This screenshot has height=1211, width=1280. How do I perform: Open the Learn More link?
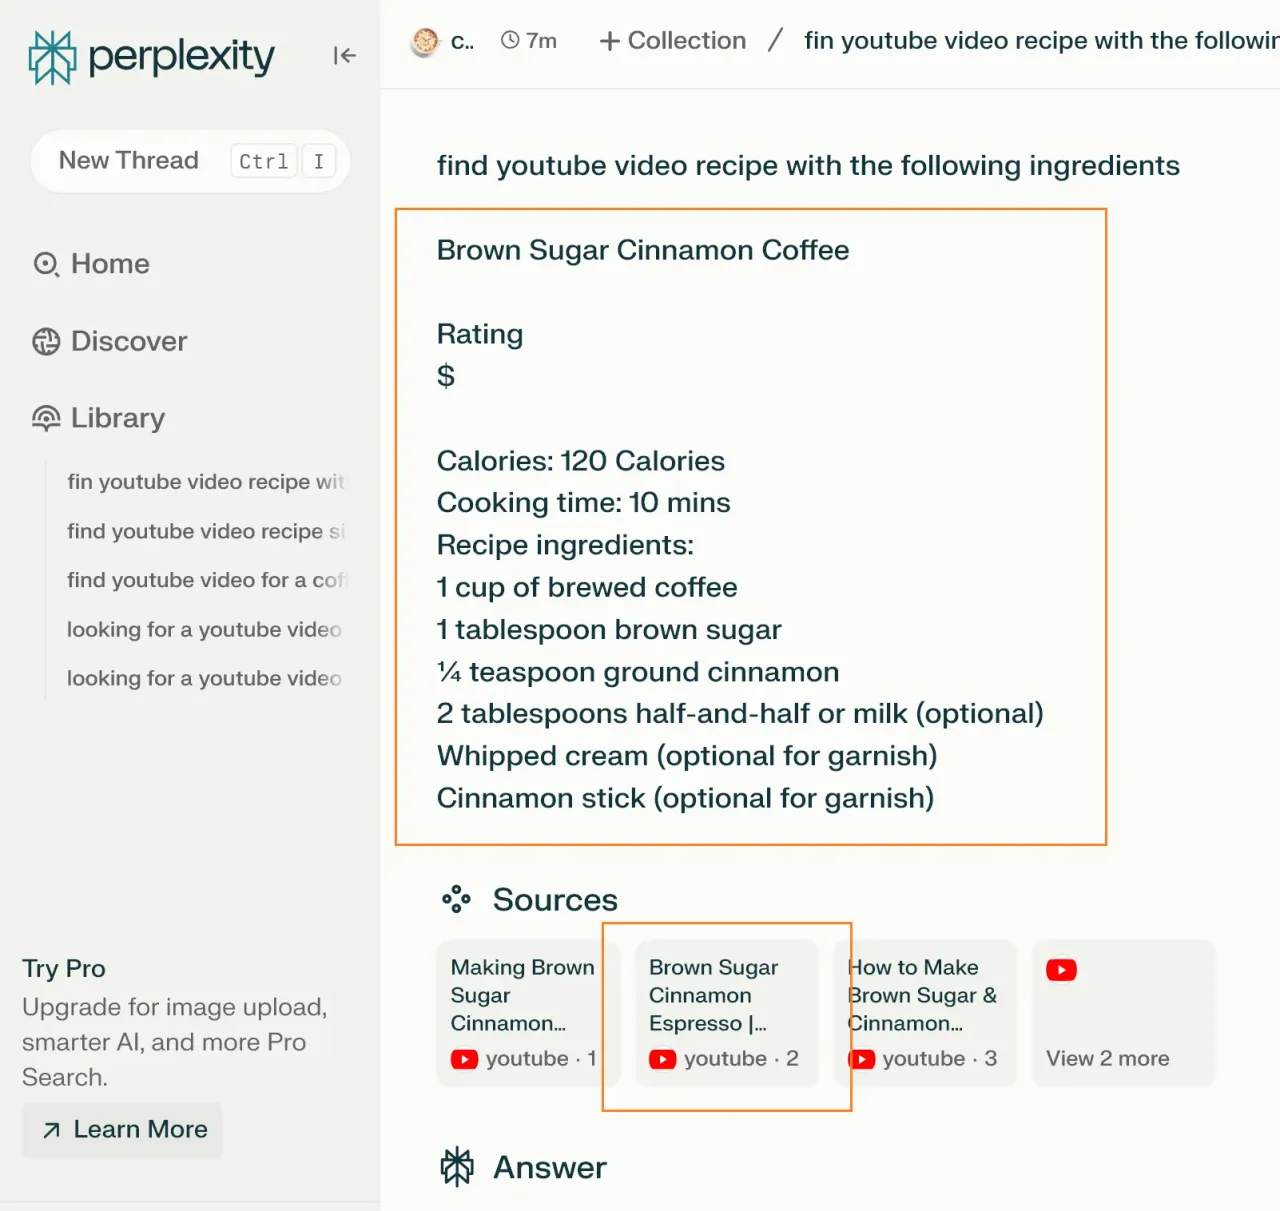[122, 1130]
